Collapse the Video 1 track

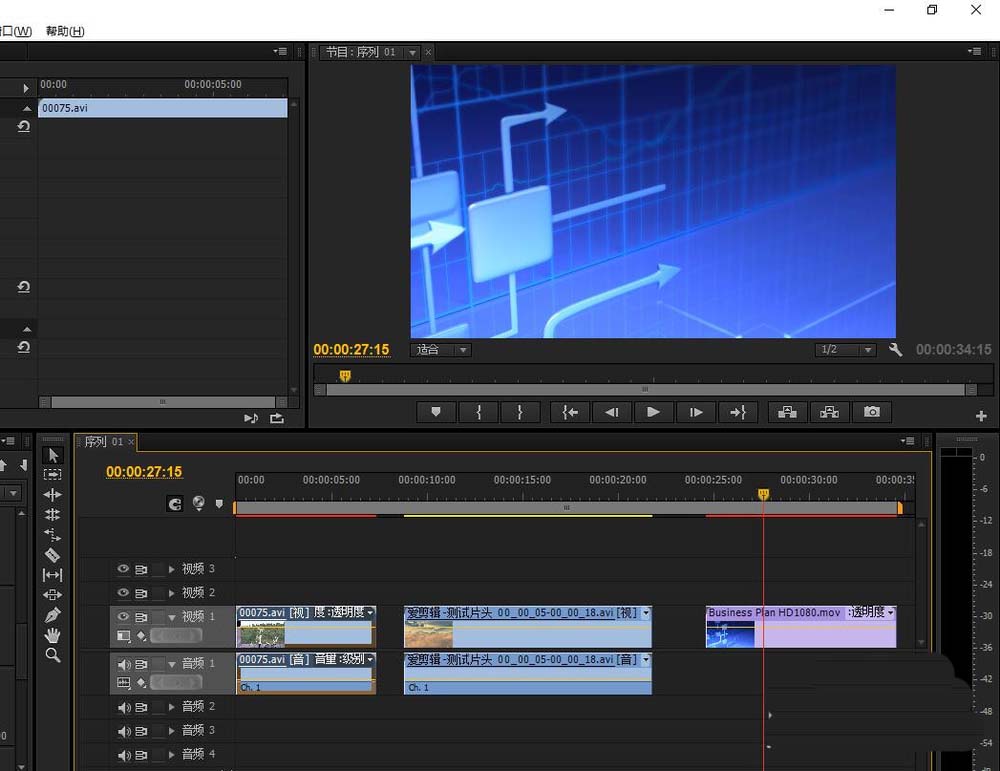point(172,617)
